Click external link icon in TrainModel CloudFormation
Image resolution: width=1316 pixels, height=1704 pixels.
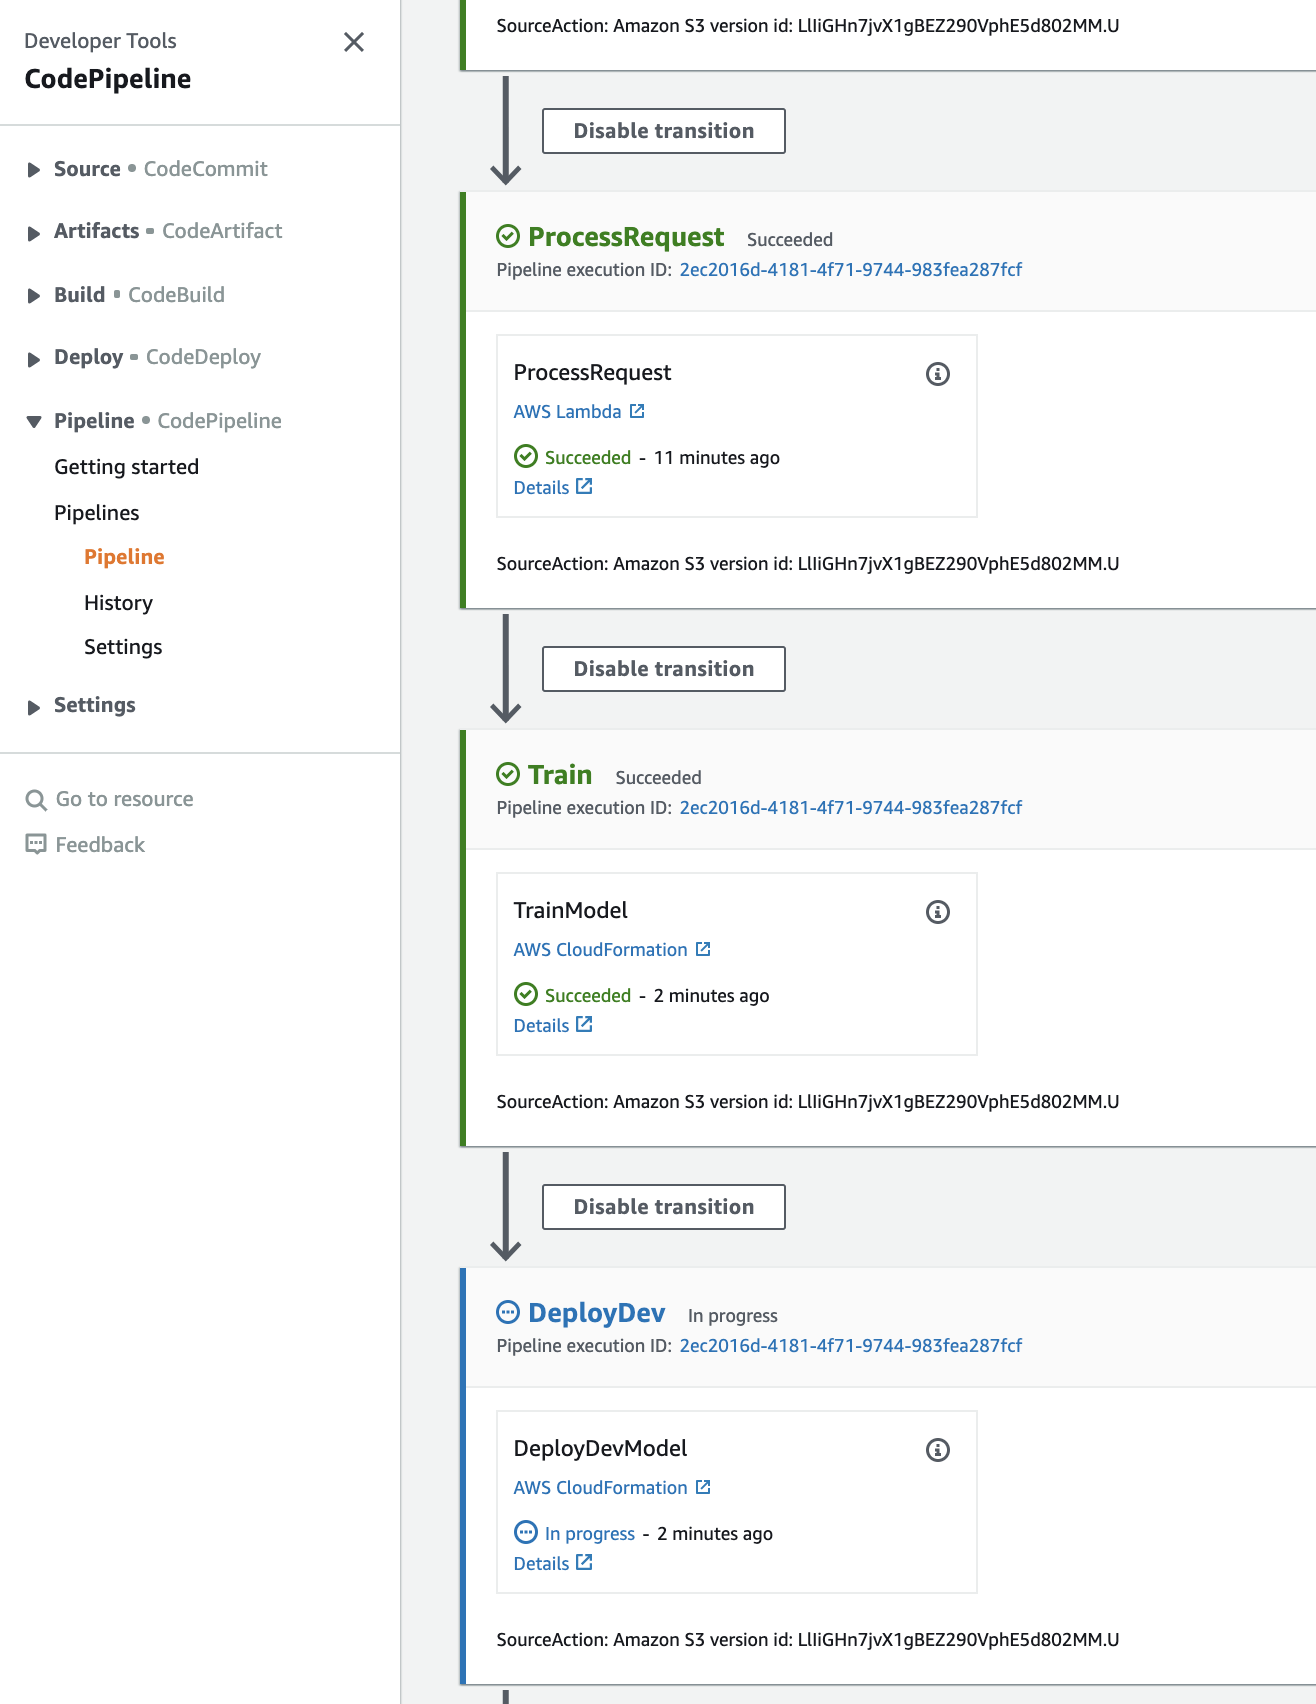point(703,949)
